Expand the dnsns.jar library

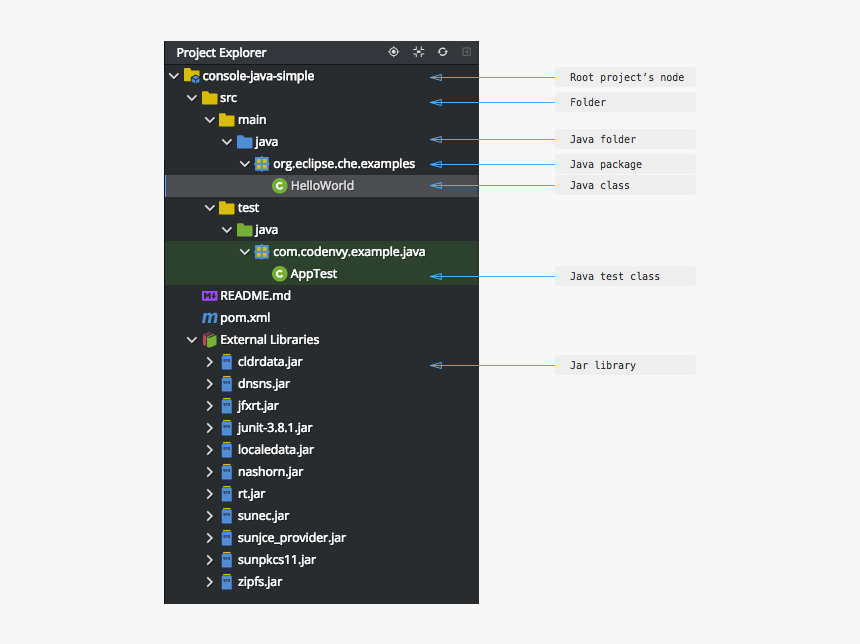210,384
